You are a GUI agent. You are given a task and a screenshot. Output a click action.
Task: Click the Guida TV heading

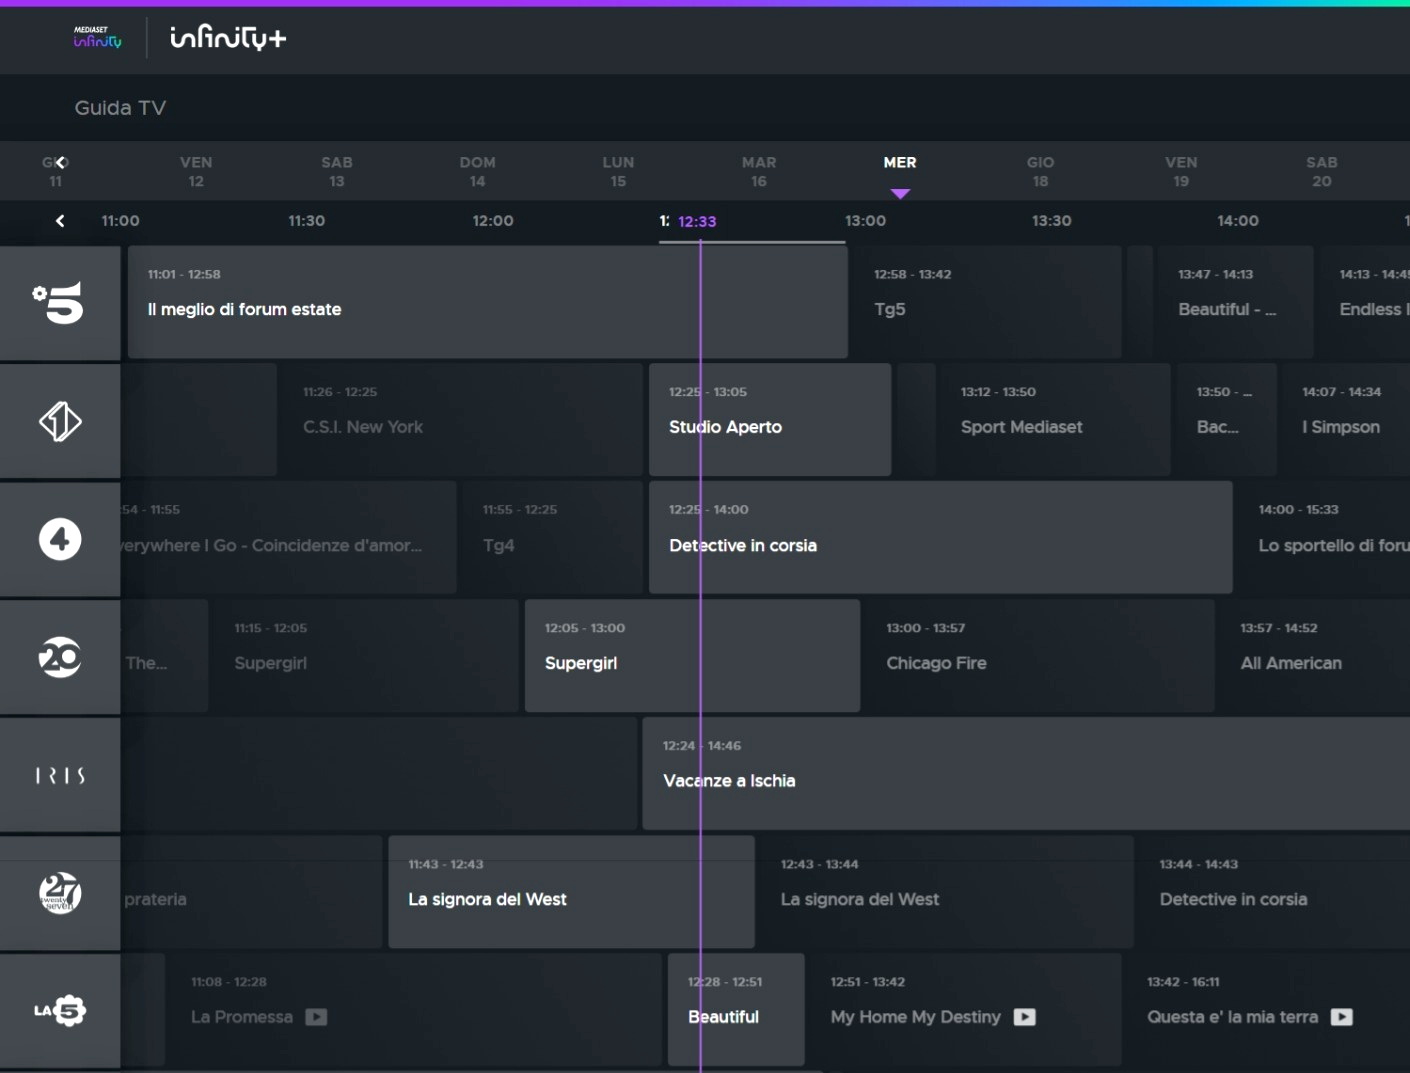120,108
